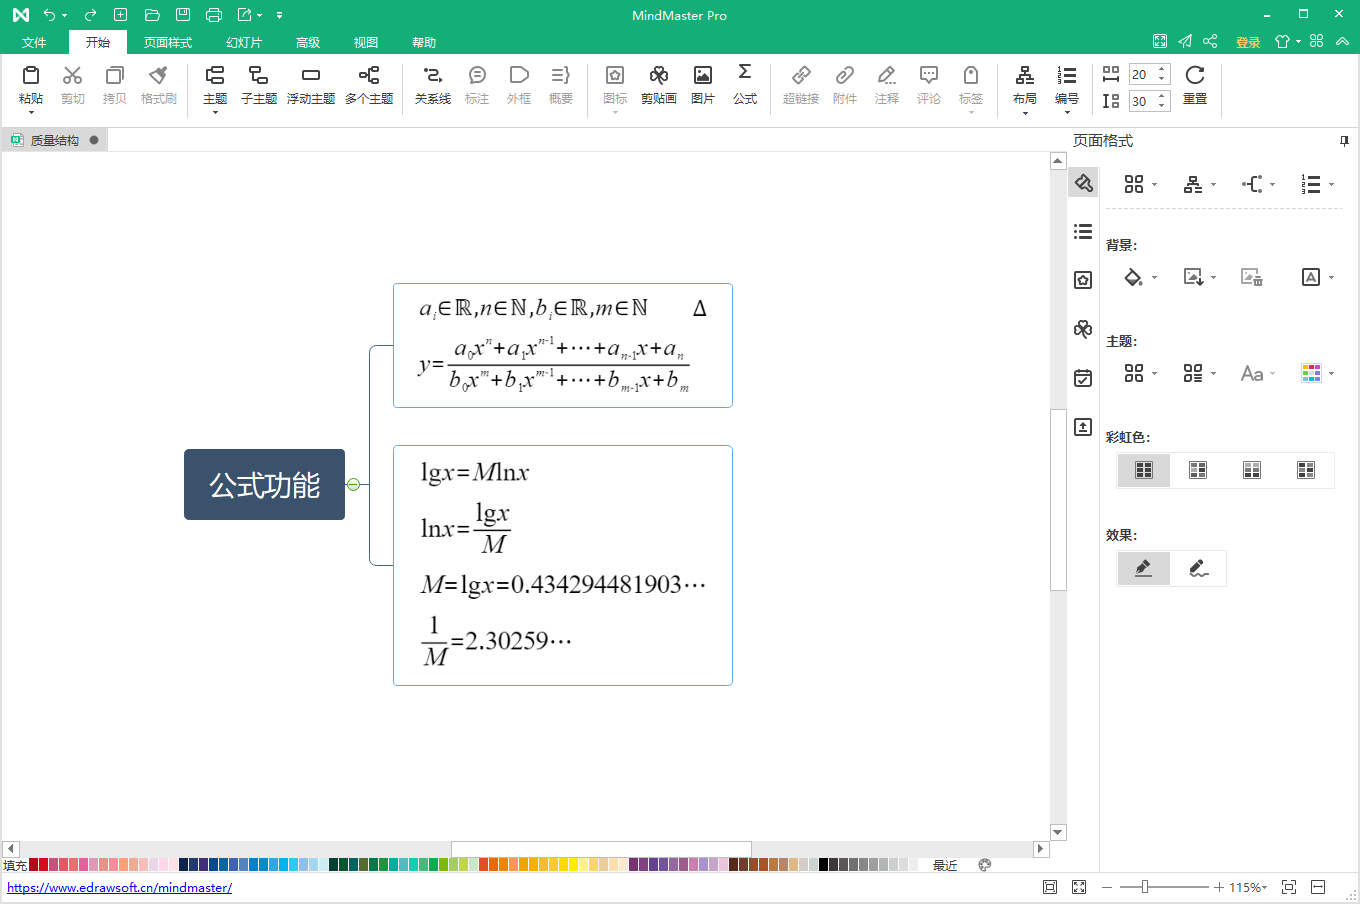The height and width of the screenshot is (904, 1360).
Task: Increase the vertical spacing 30 stepper
Action: coord(1162,96)
